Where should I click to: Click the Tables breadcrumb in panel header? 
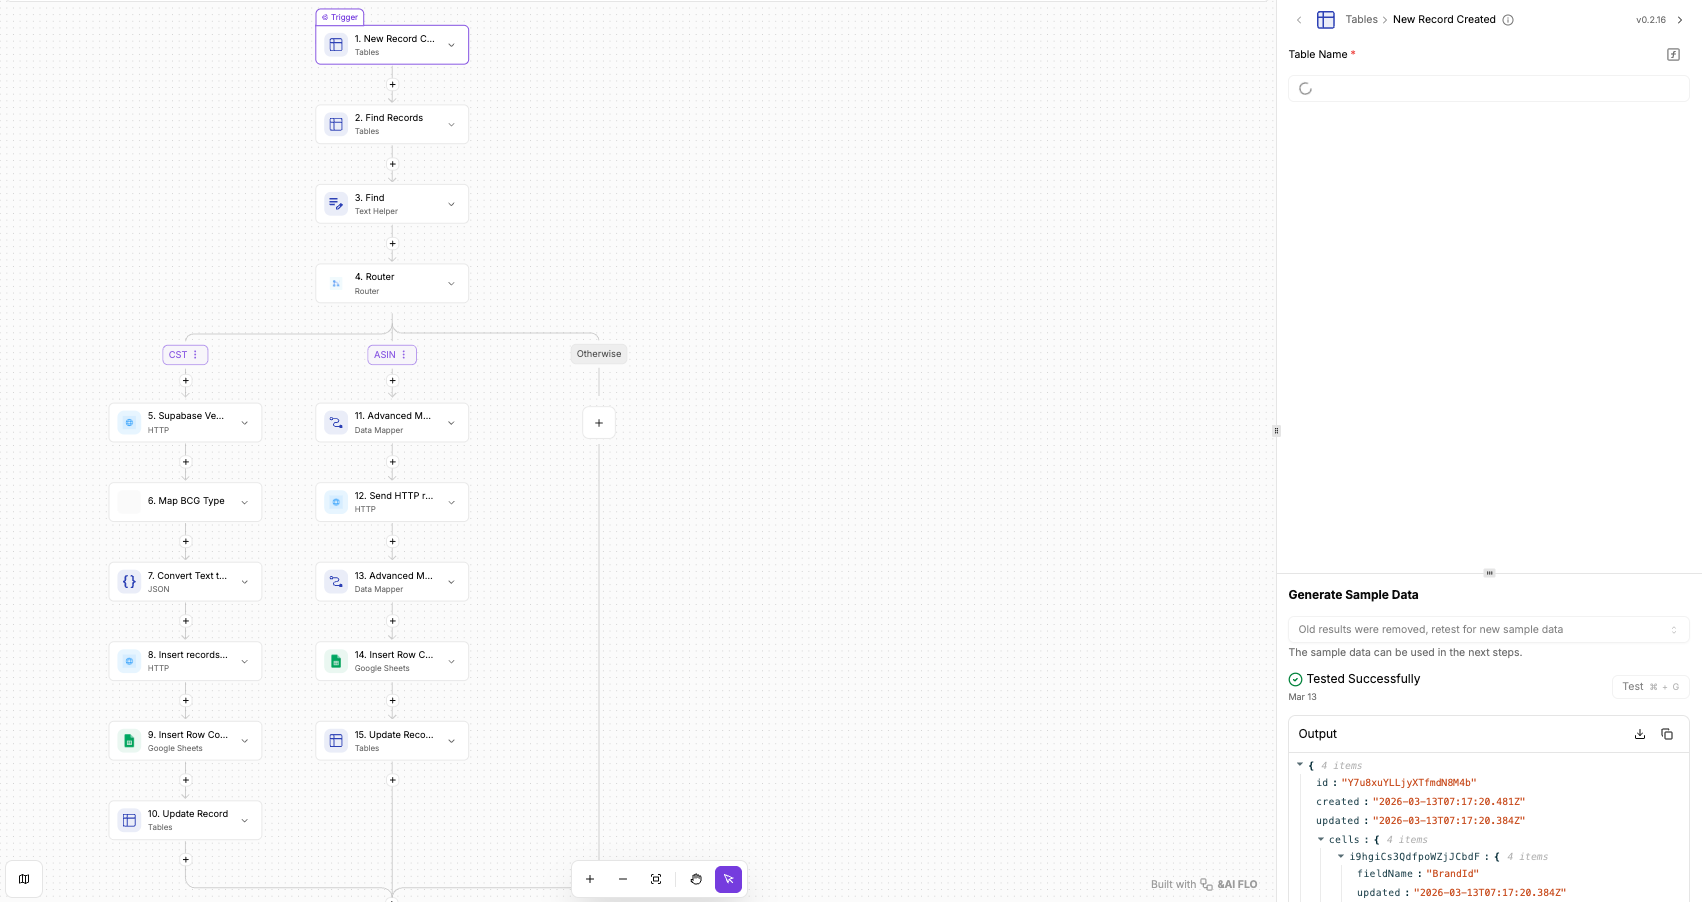(x=1361, y=20)
